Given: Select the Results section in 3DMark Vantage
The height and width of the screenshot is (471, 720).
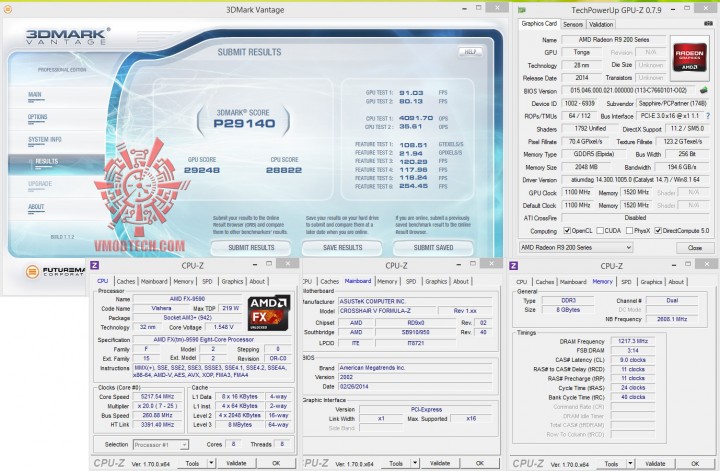Looking at the screenshot, I should (x=47, y=162).
